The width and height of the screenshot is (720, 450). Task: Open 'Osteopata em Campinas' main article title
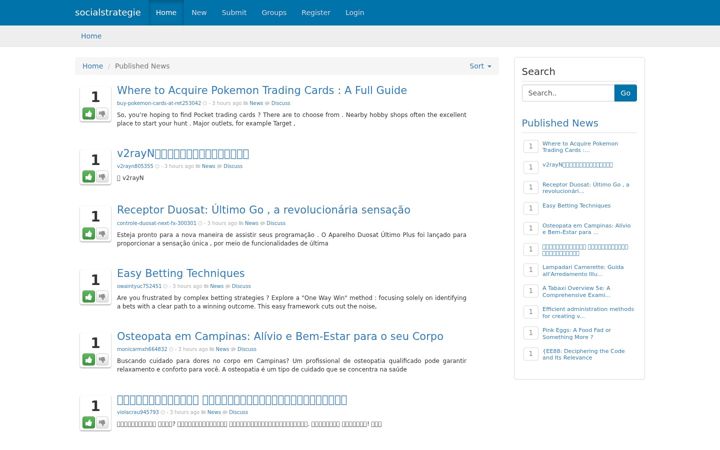280,336
